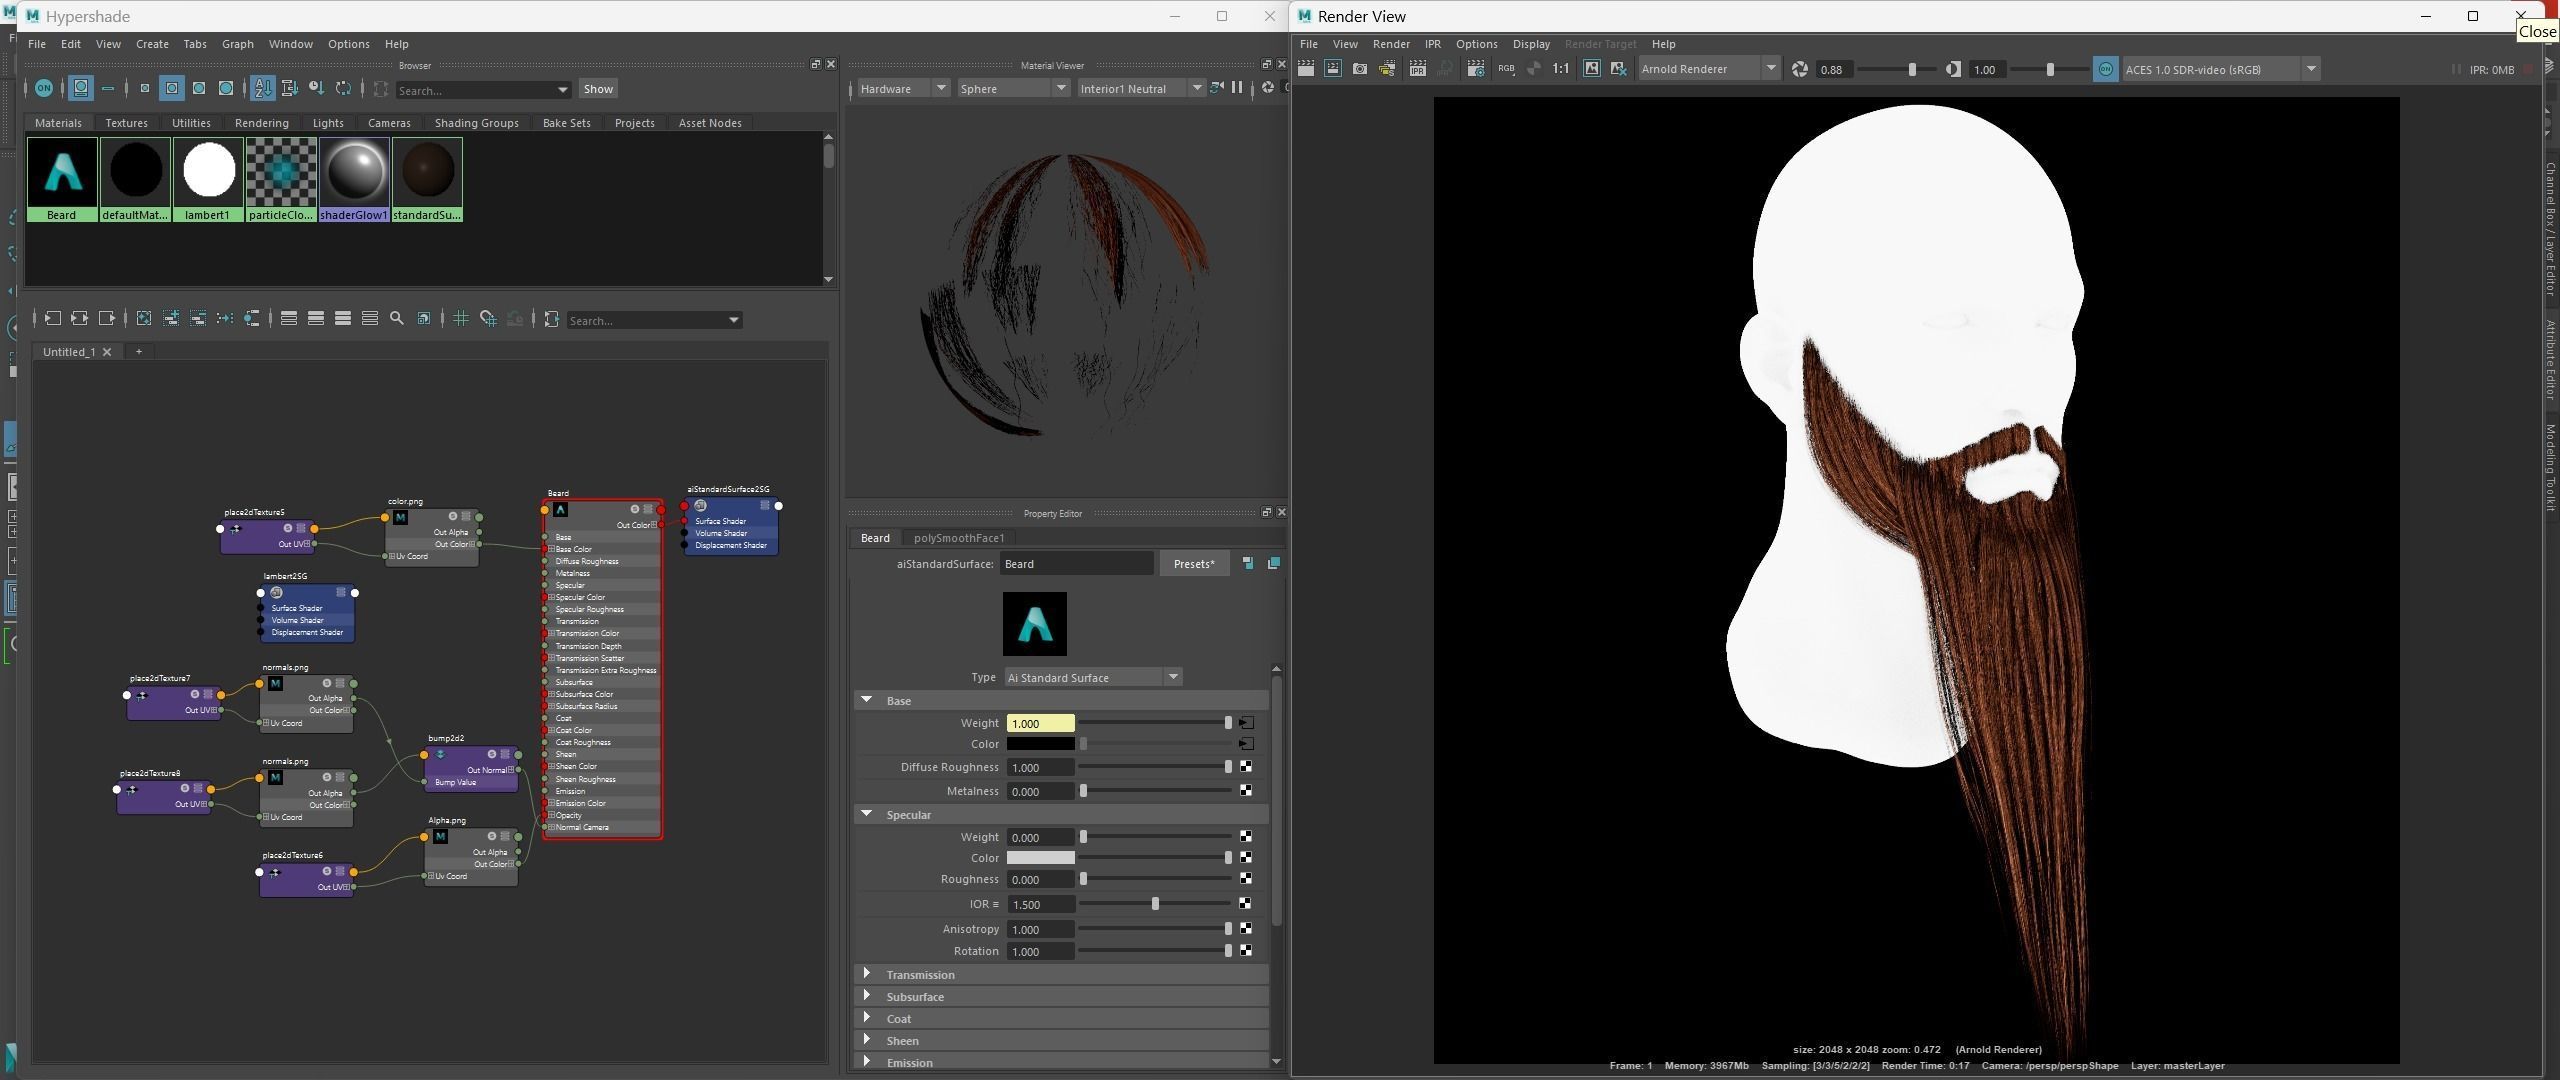Click the Base Color black swatch
Screen dimensions: 2560x1080
[1040, 744]
